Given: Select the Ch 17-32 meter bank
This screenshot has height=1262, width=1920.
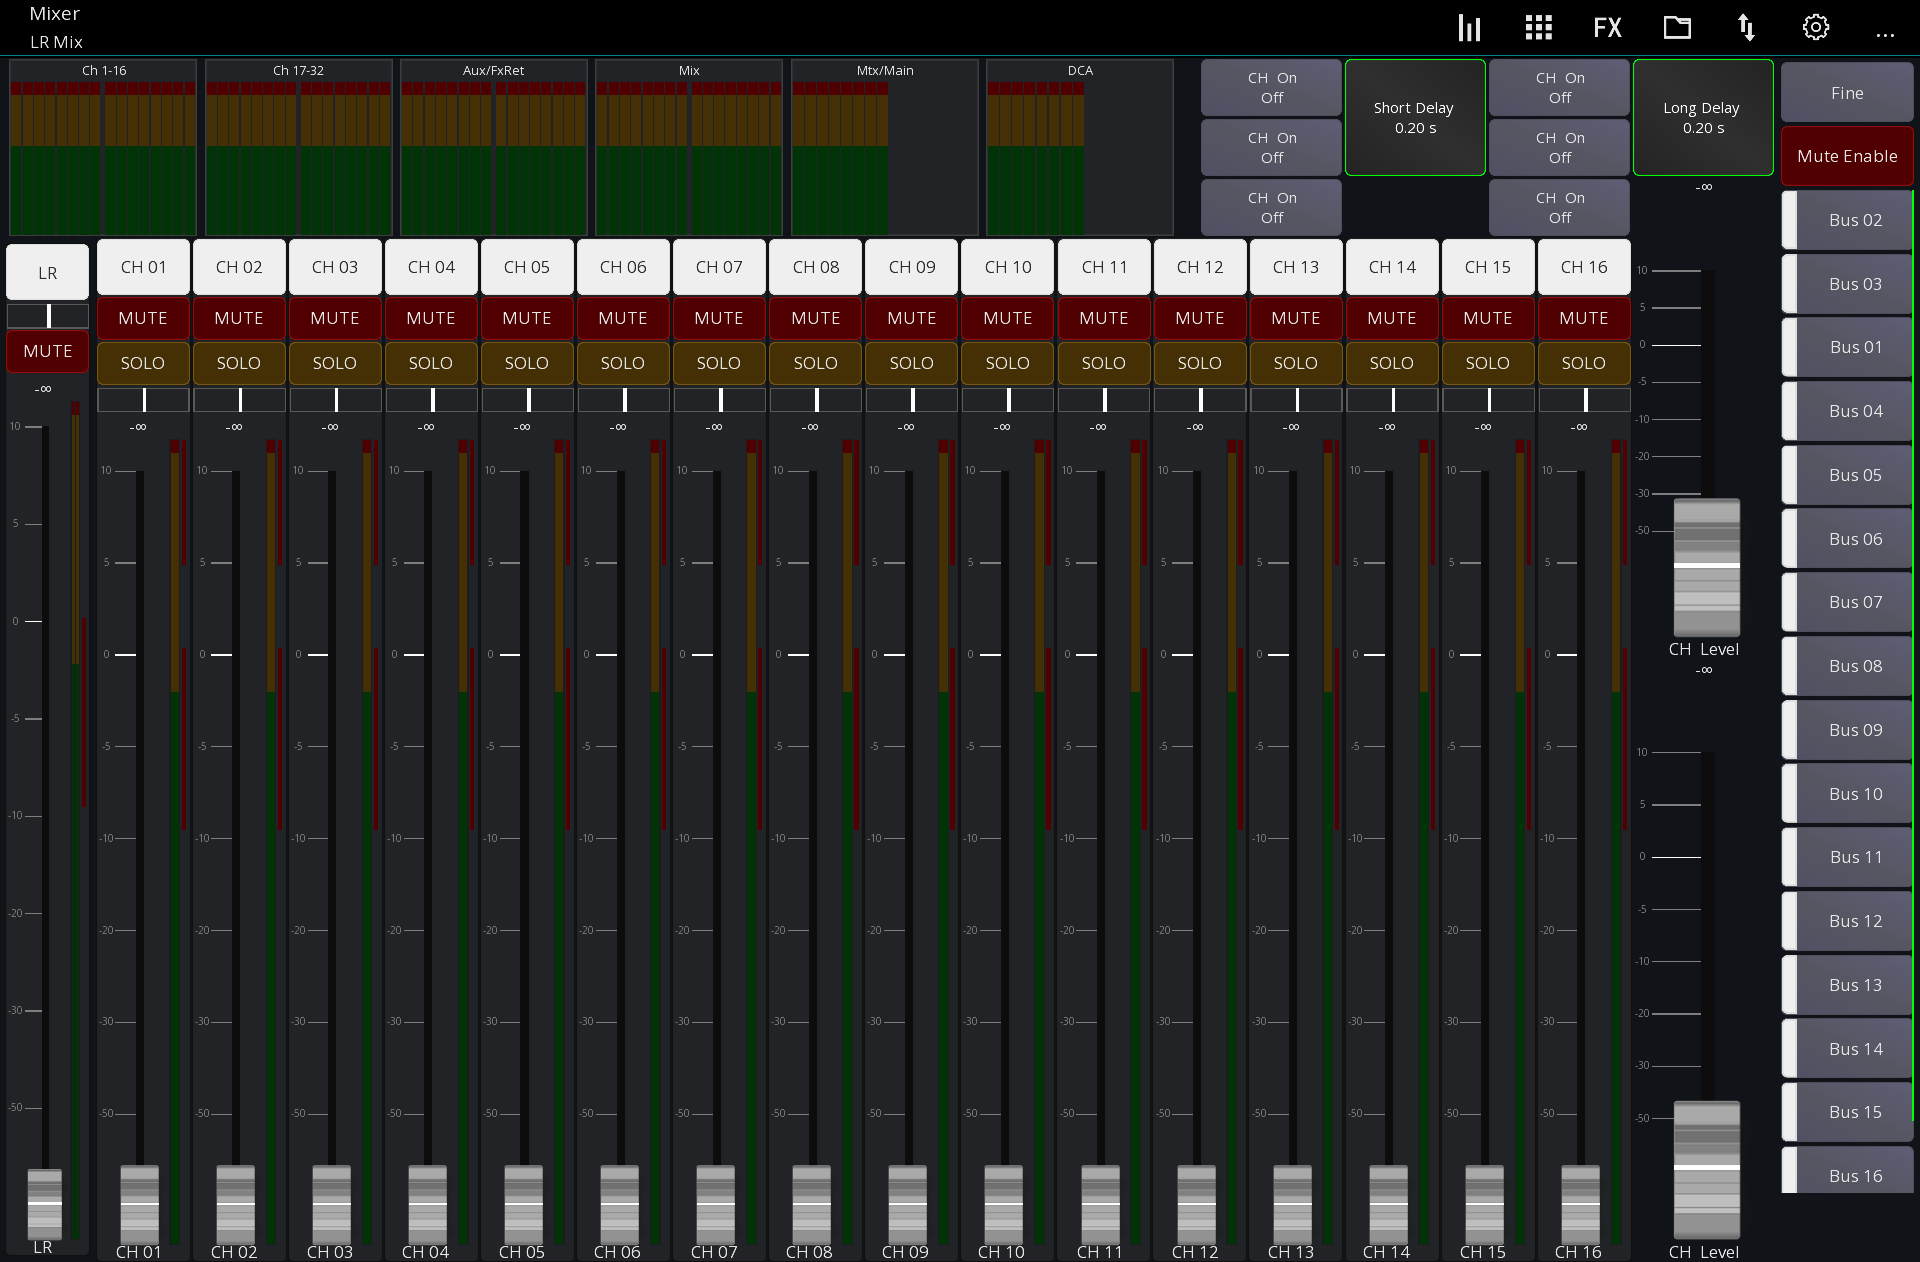Looking at the screenshot, I should tap(298, 148).
